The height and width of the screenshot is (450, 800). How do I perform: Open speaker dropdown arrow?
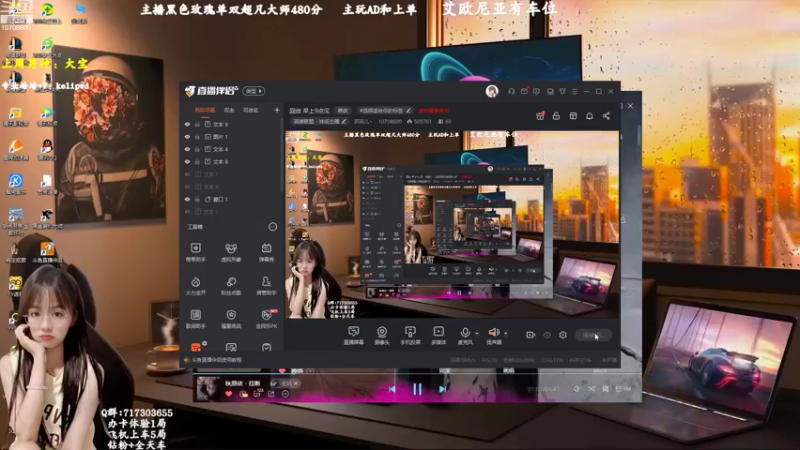point(506,333)
